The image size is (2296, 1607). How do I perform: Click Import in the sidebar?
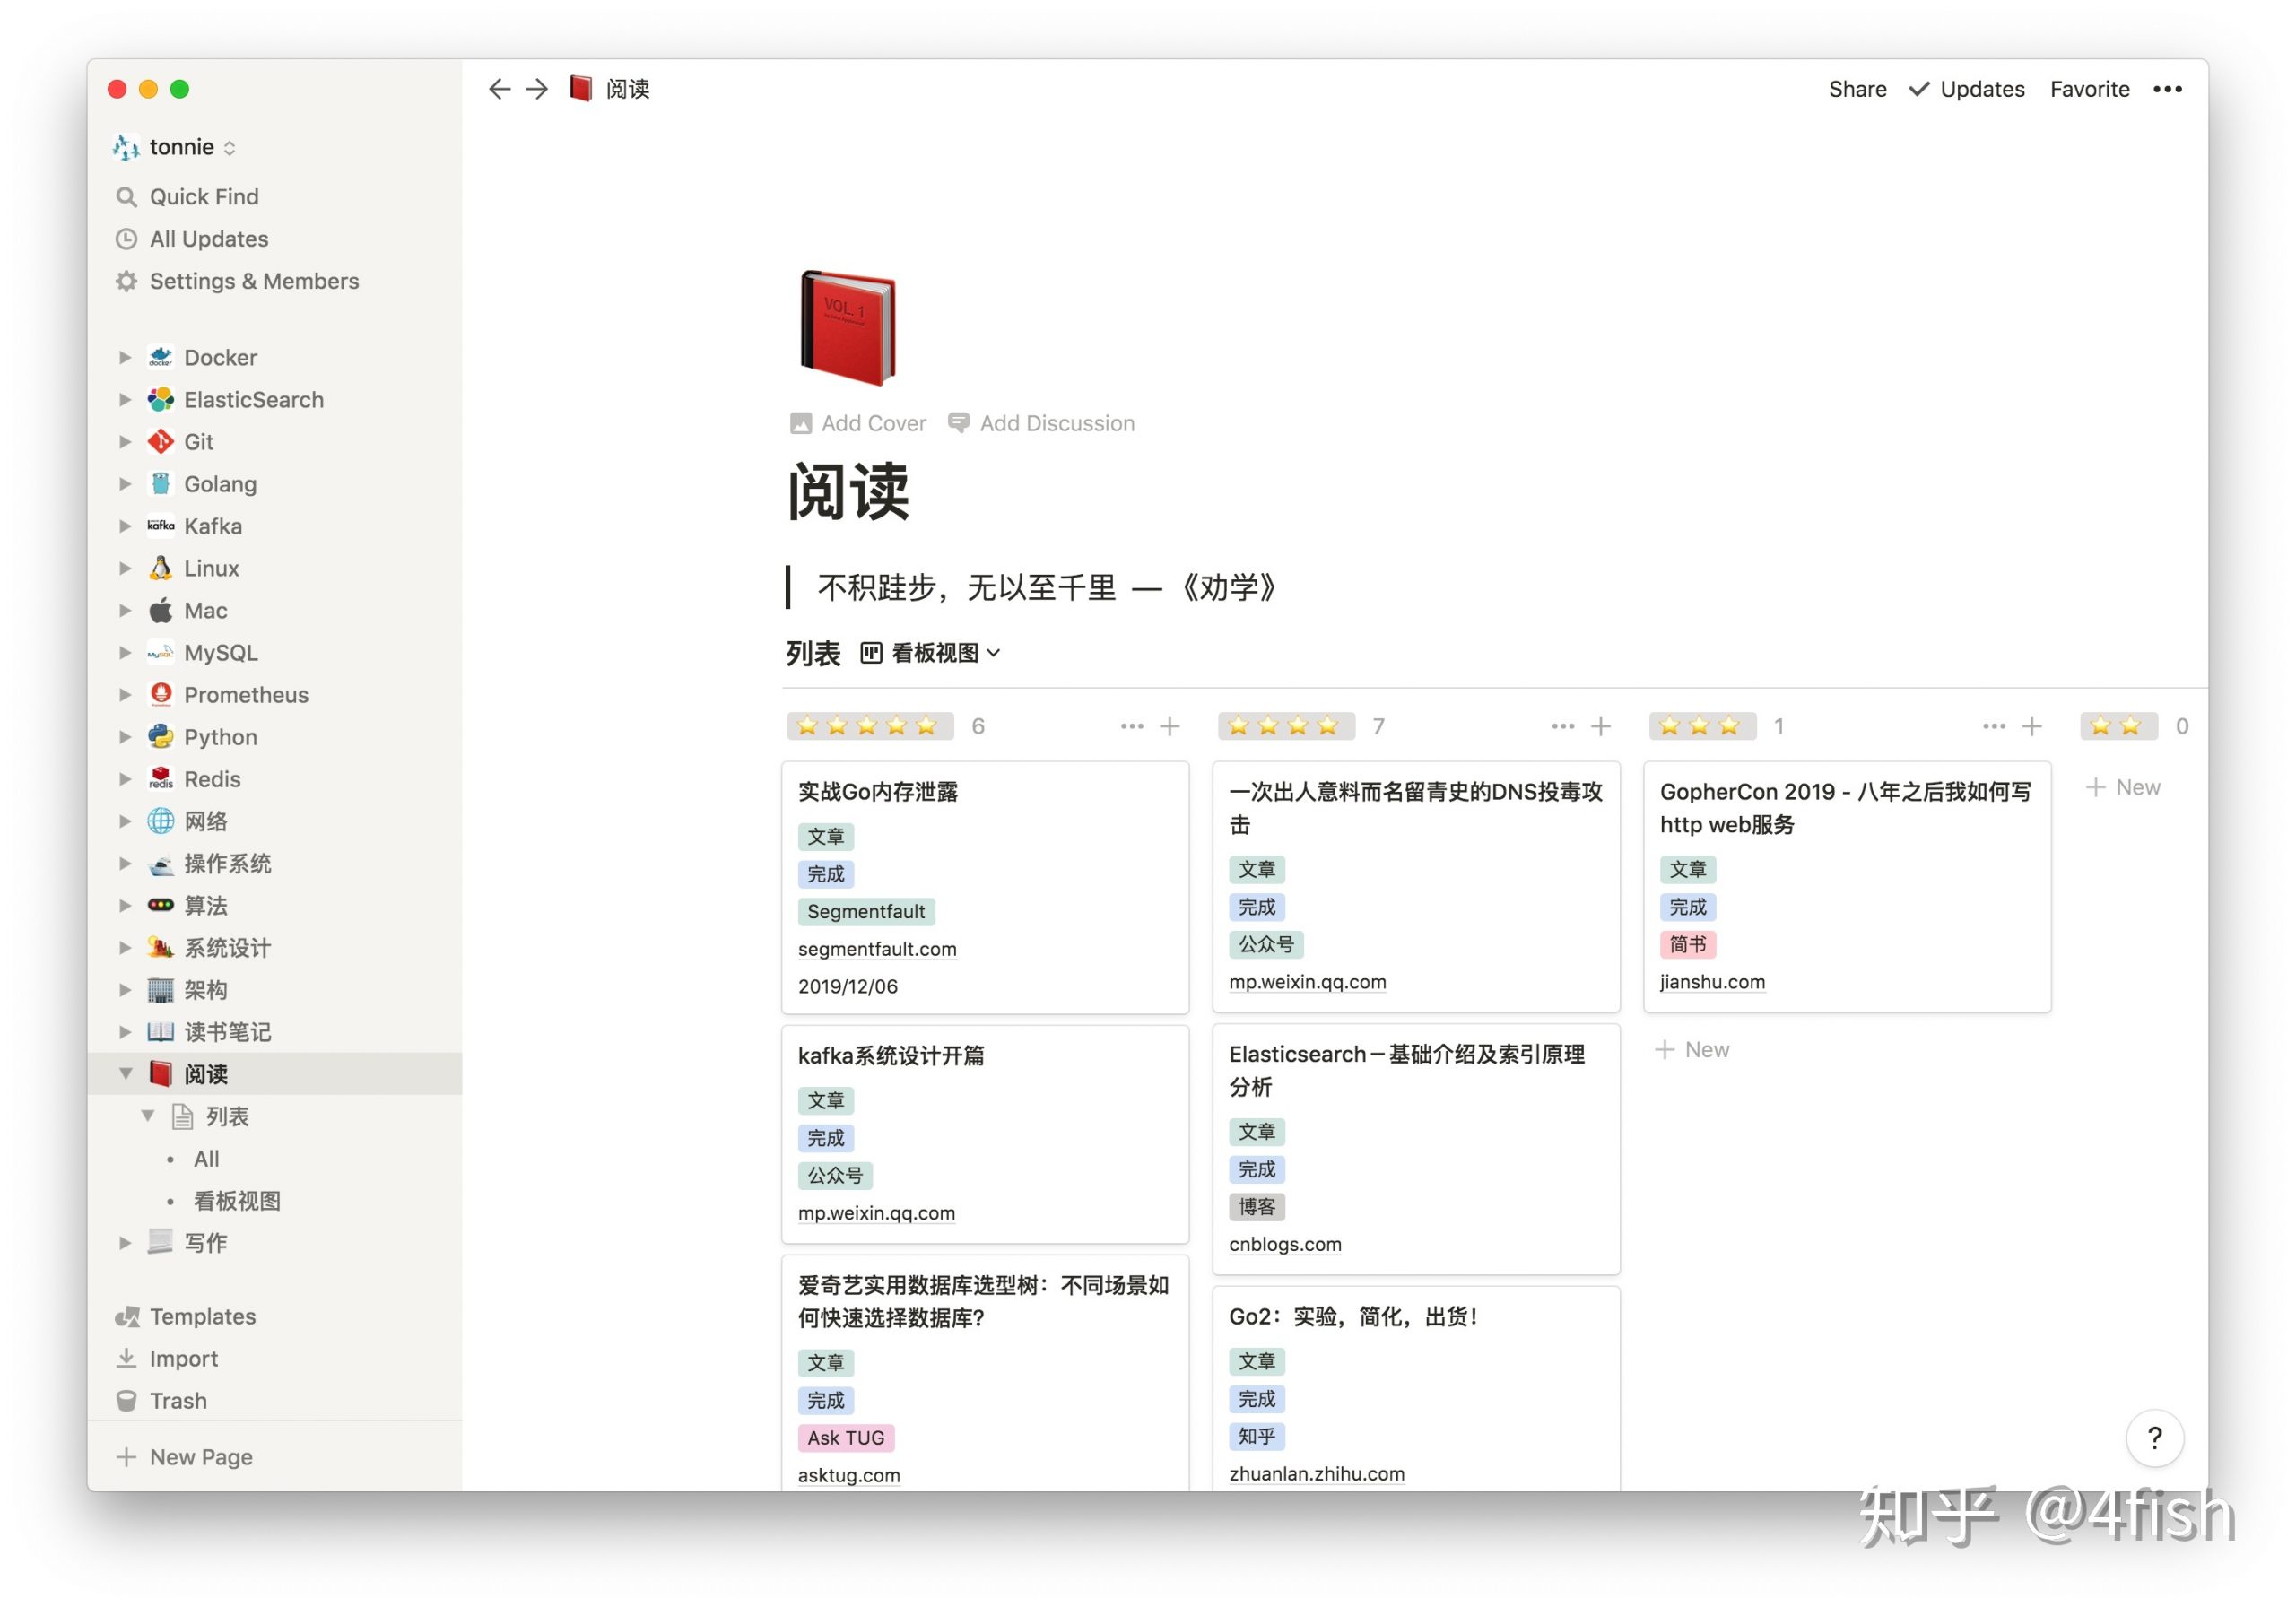tap(183, 1358)
